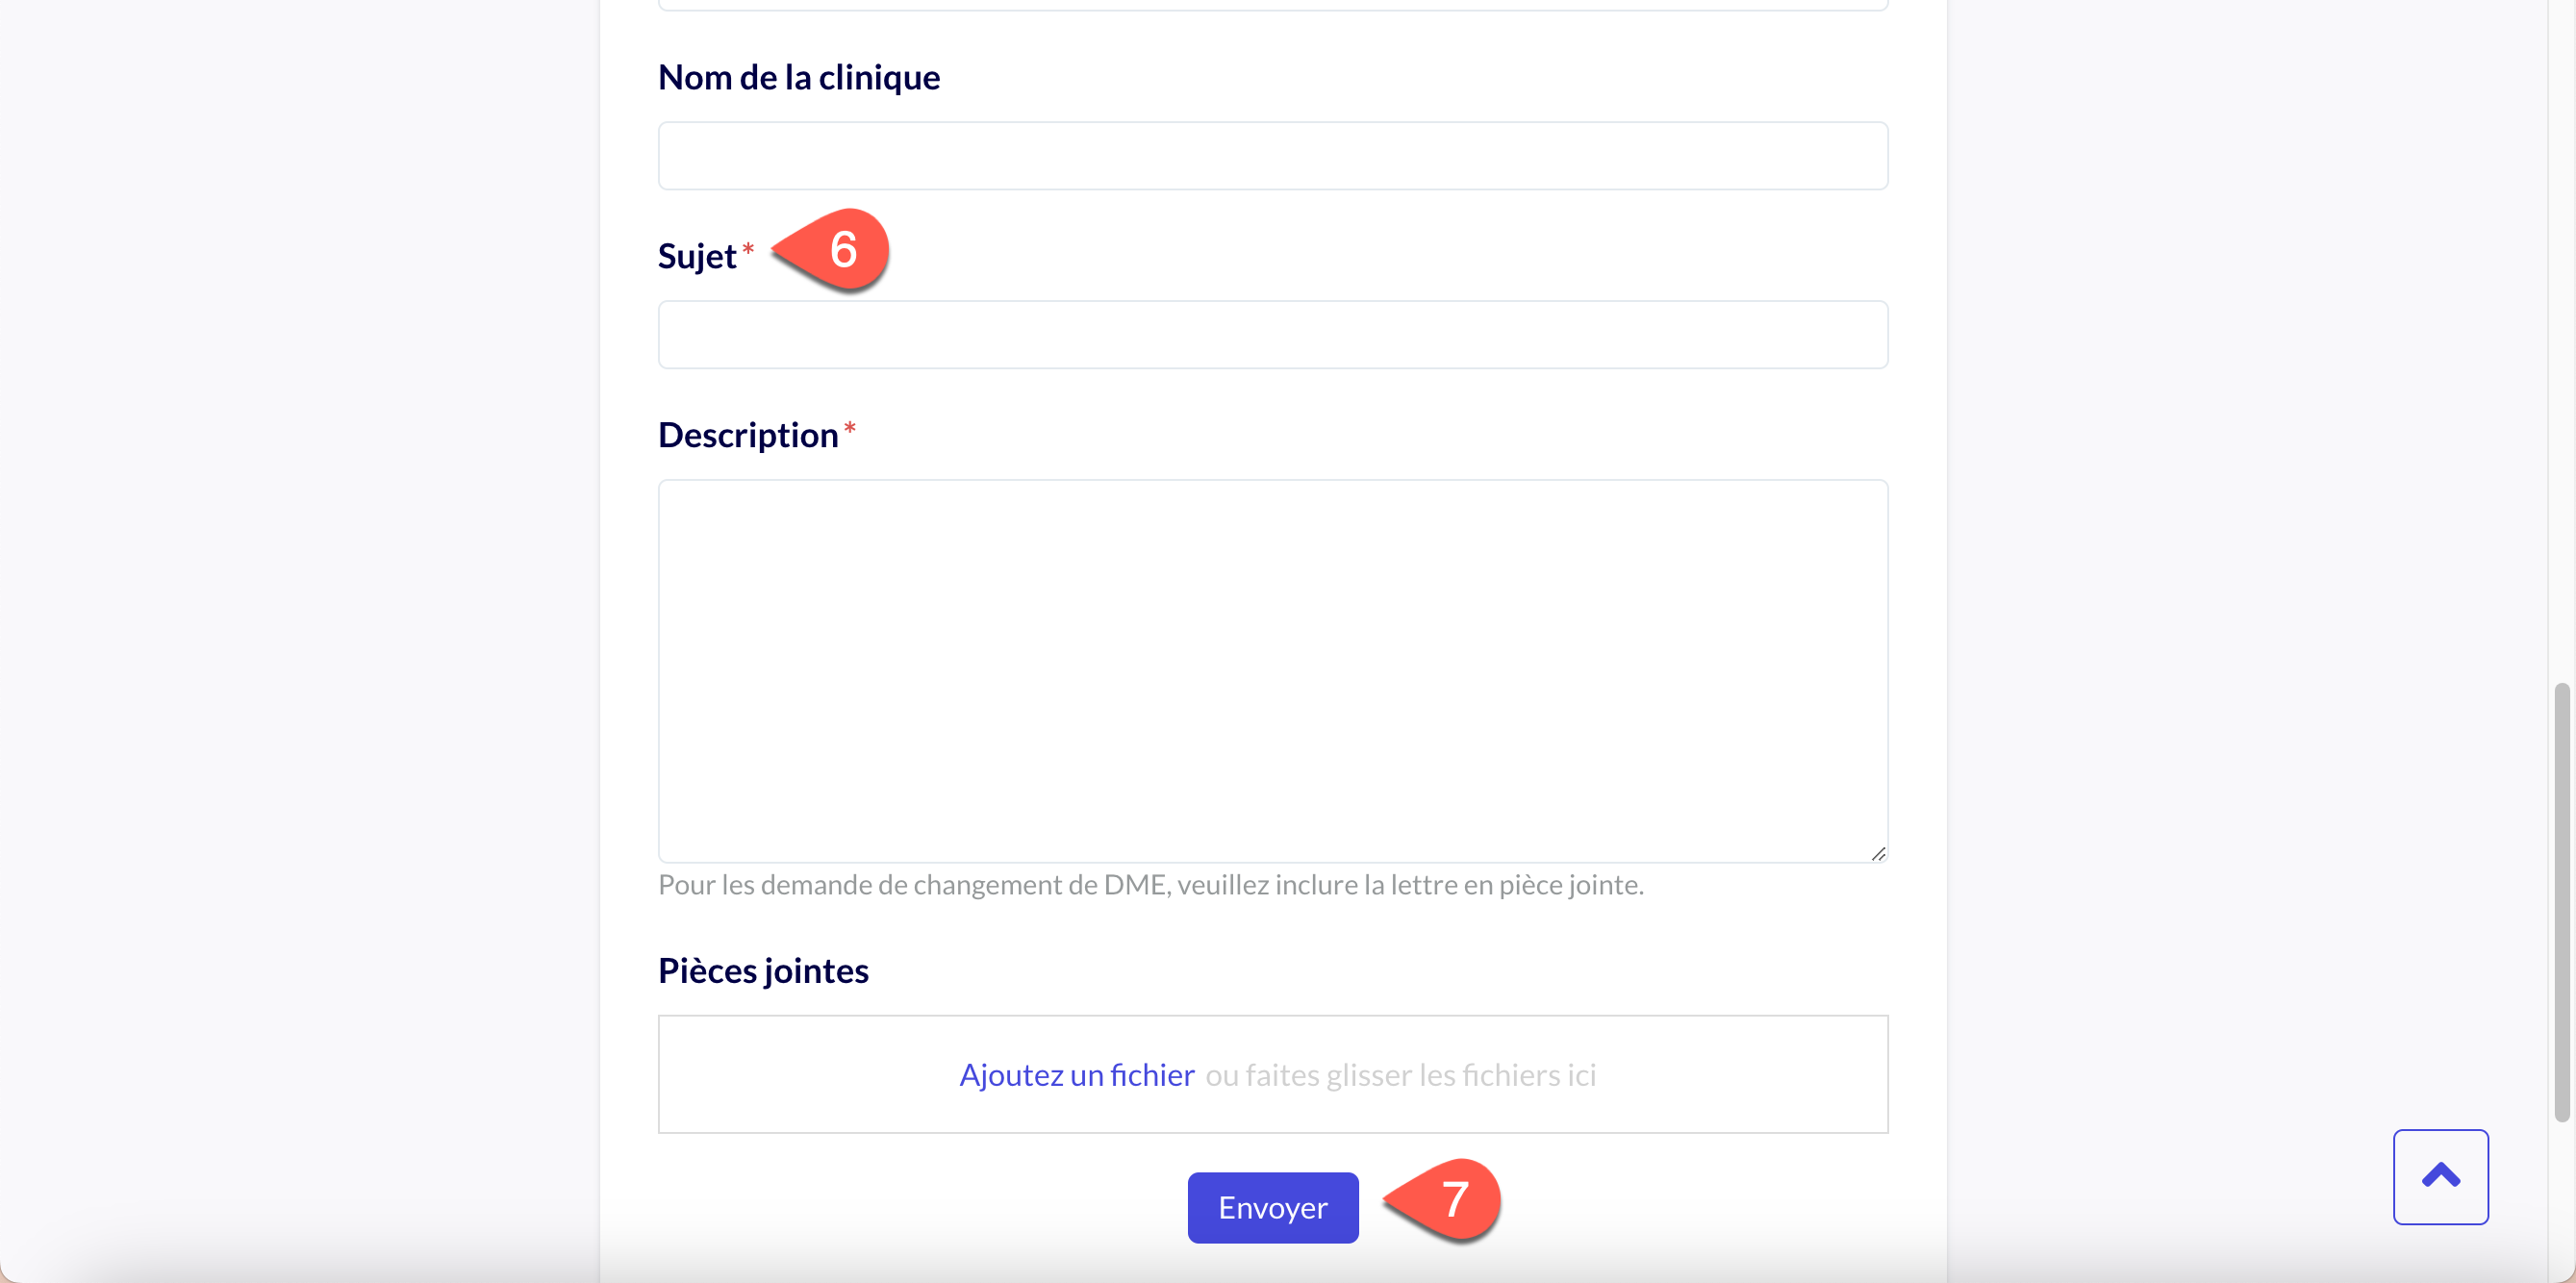Click the DME change request hint text
Image resolution: width=2576 pixels, height=1283 pixels.
pos(1150,884)
